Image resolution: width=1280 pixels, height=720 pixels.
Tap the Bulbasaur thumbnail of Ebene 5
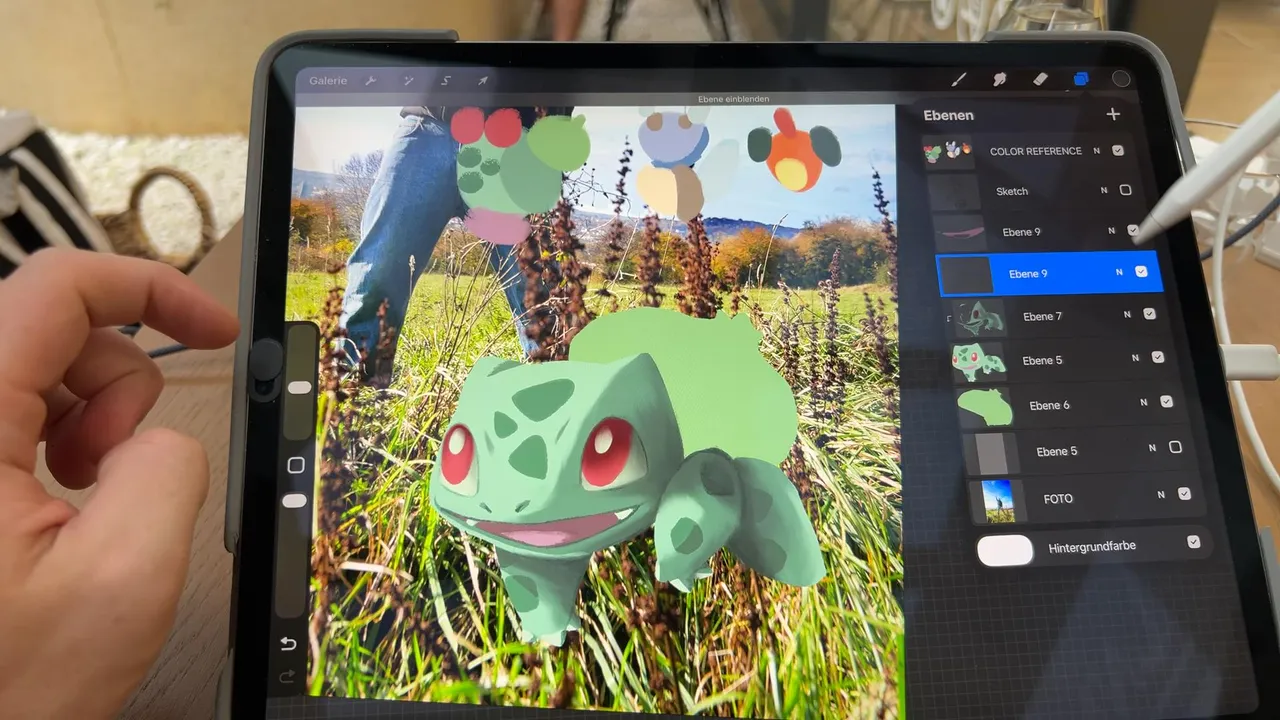(979, 361)
